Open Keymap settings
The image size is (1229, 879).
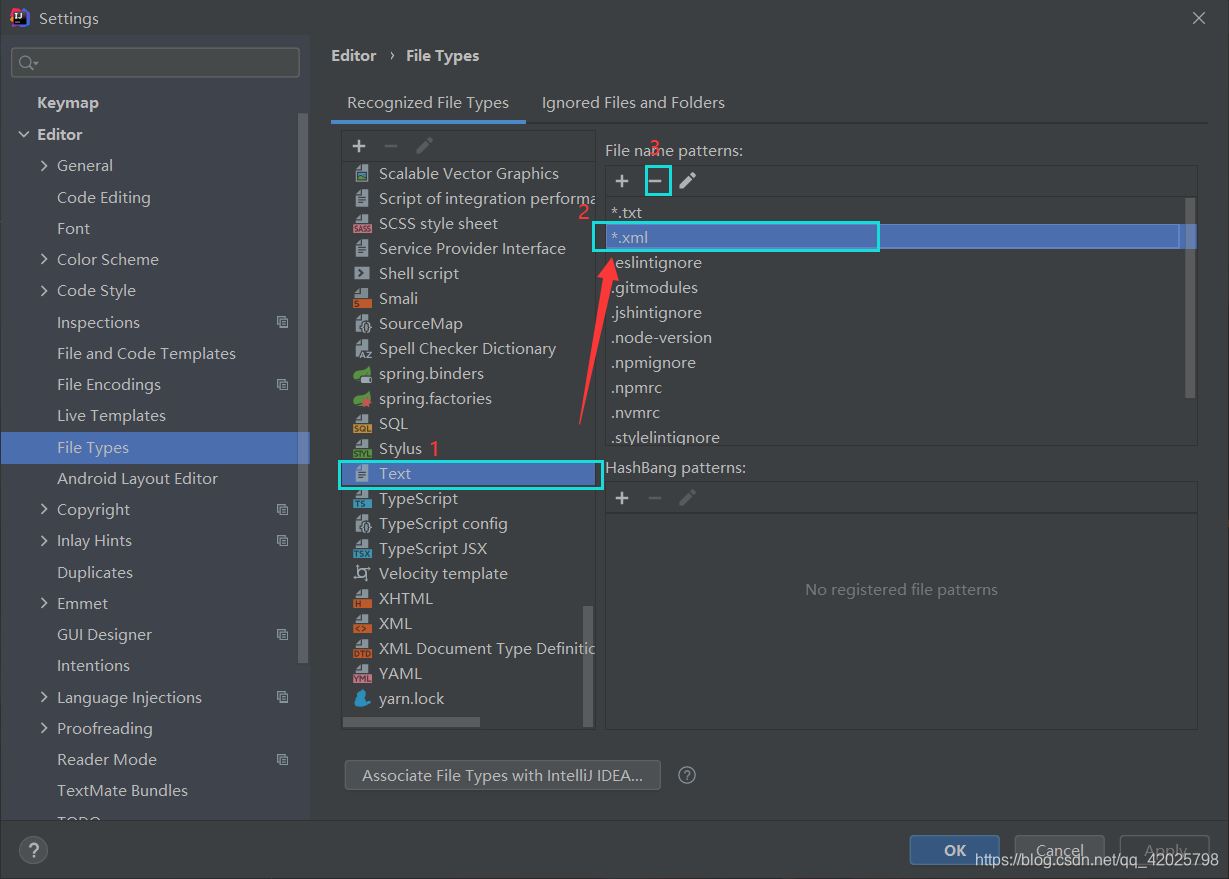(x=68, y=103)
